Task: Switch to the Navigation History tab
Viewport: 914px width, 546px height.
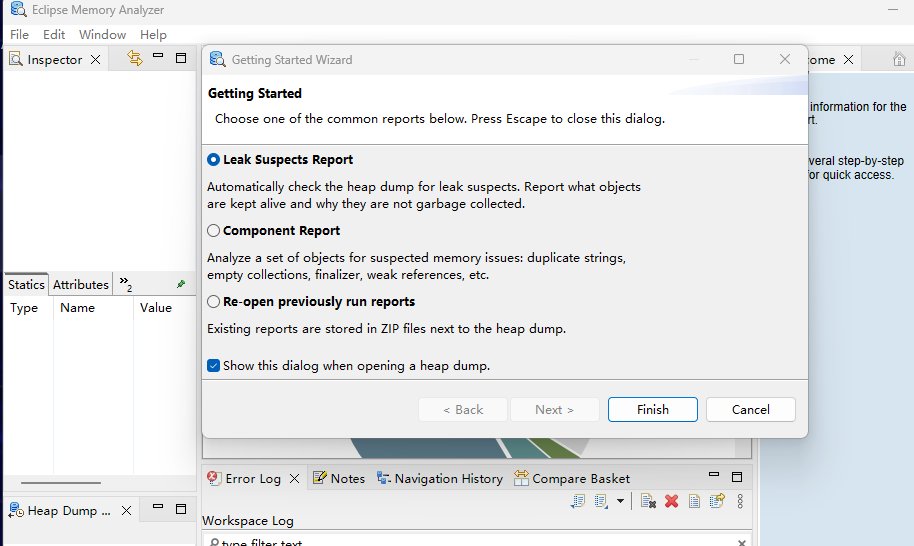Action: [440, 478]
